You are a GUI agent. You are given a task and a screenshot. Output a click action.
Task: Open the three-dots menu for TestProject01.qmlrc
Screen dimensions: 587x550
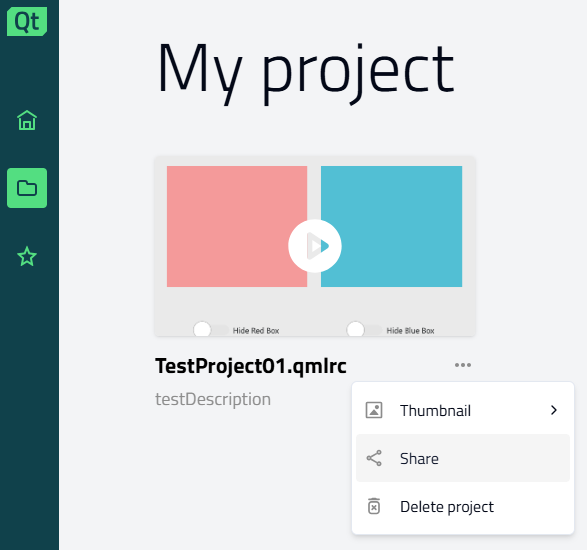point(463,365)
